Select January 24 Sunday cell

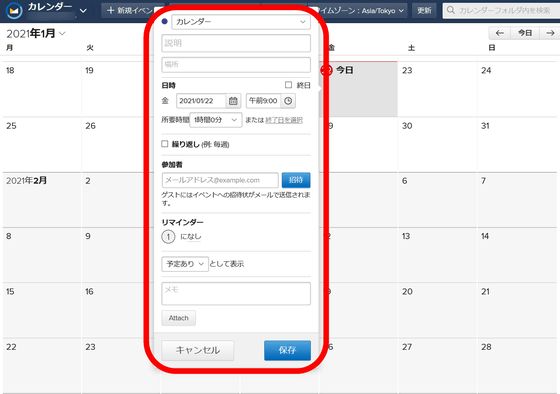517,89
